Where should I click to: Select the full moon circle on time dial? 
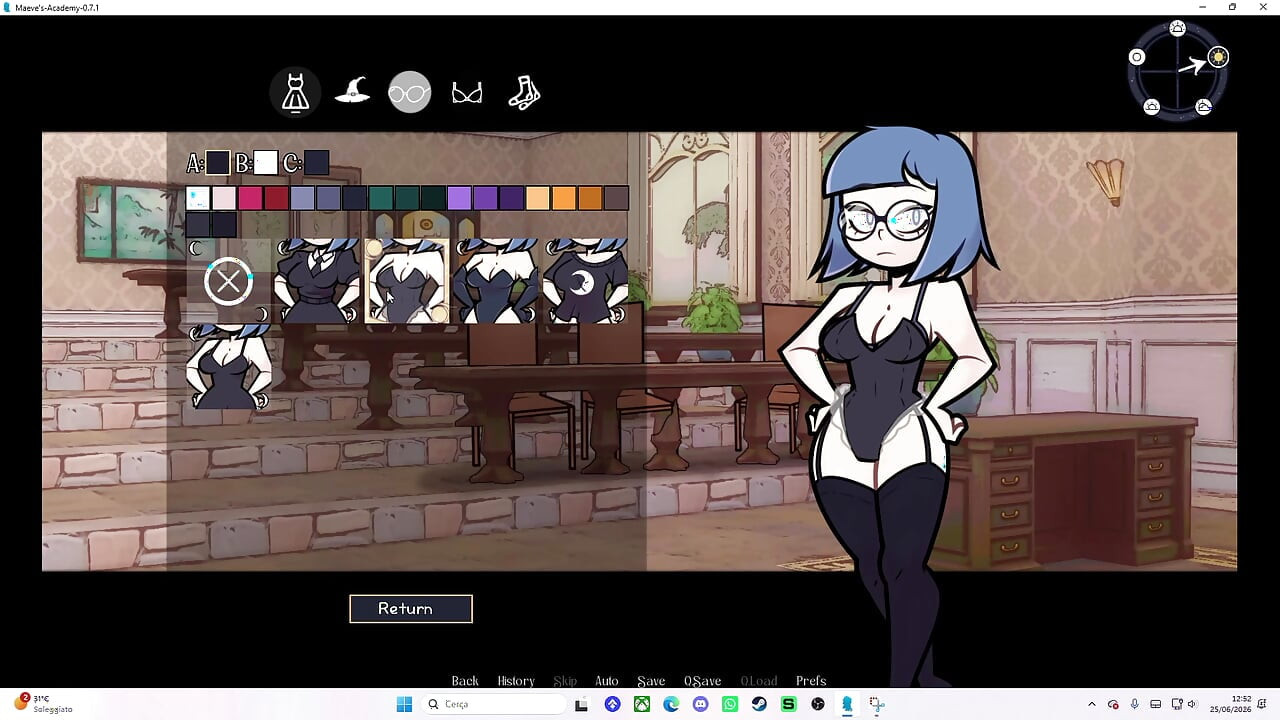[x=1137, y=57]
